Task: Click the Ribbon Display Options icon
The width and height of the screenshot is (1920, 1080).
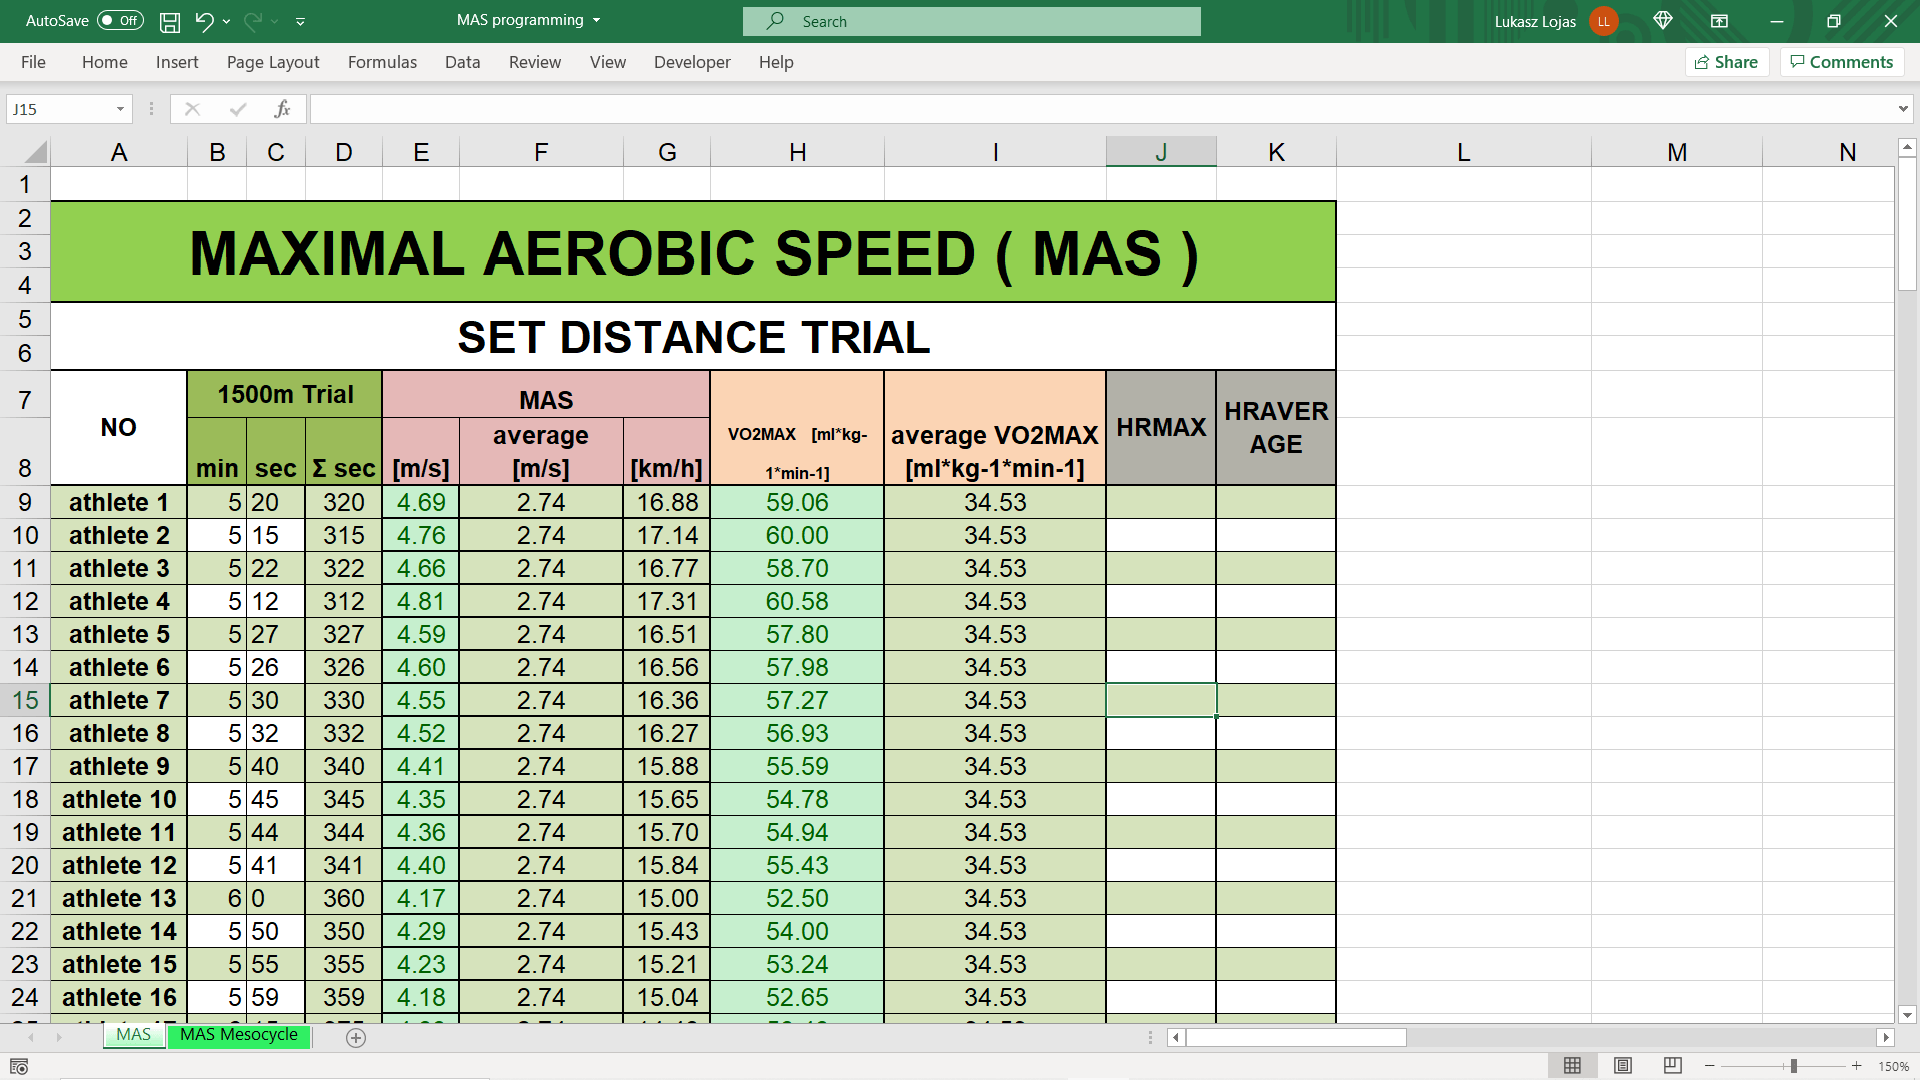Action: click(1719, 21)
